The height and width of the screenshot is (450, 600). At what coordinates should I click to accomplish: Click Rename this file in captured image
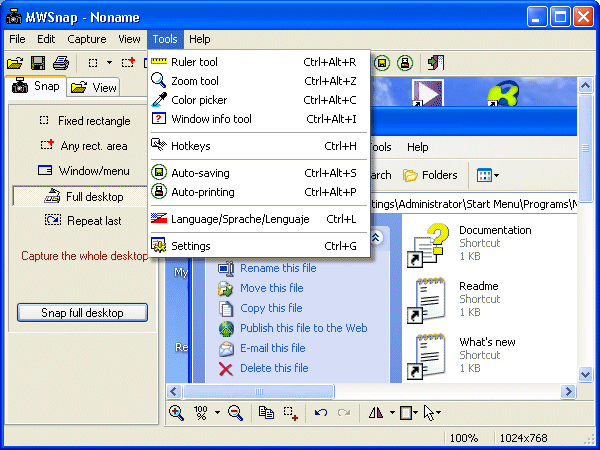pyautogui.click(x=267, y=268)
